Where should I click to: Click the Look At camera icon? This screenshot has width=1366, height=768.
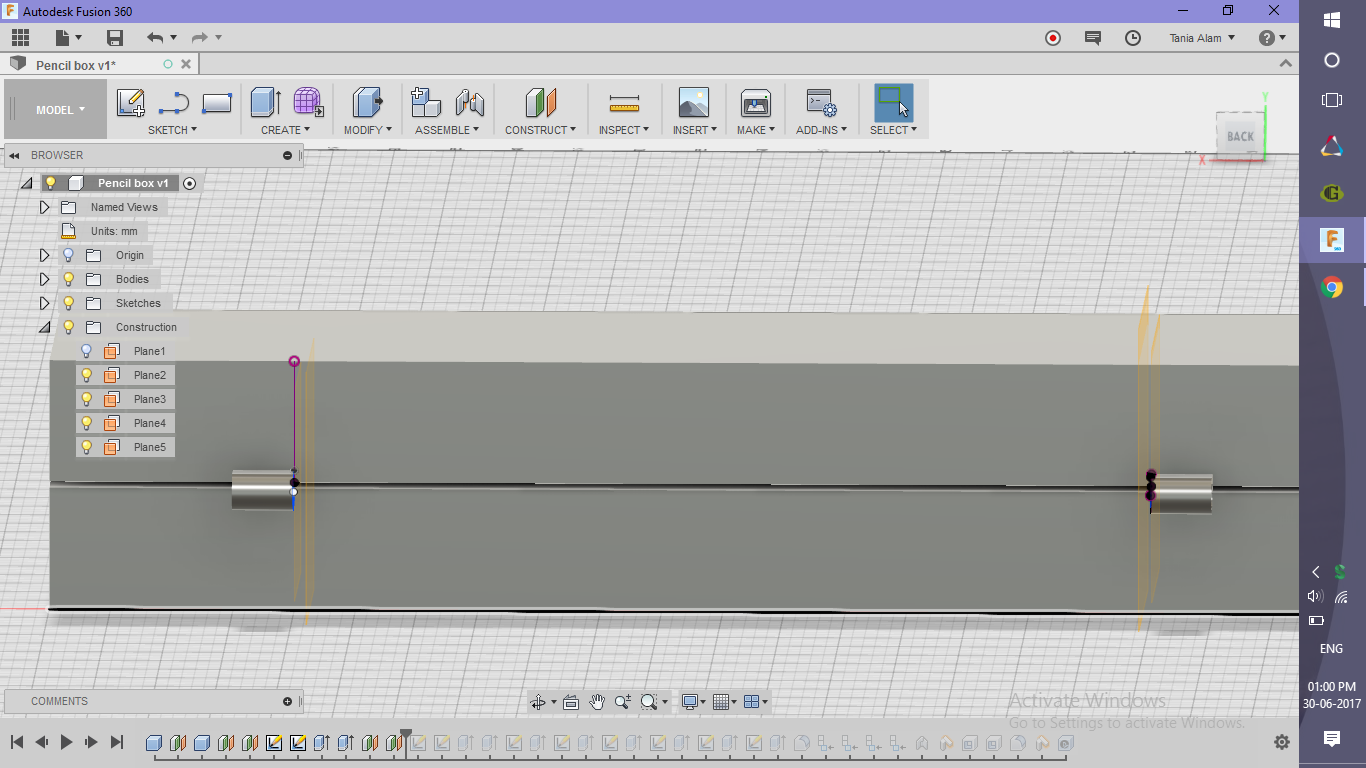[x=571, y=702]
